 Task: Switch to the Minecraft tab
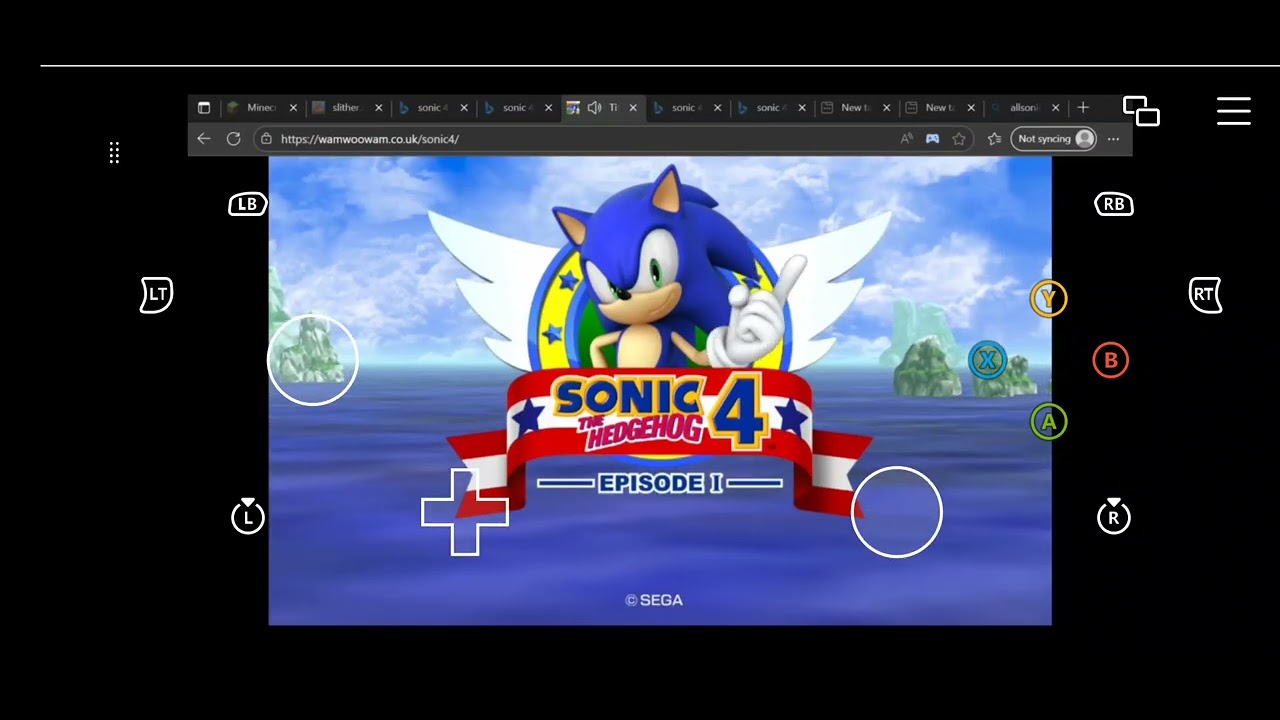262,108
